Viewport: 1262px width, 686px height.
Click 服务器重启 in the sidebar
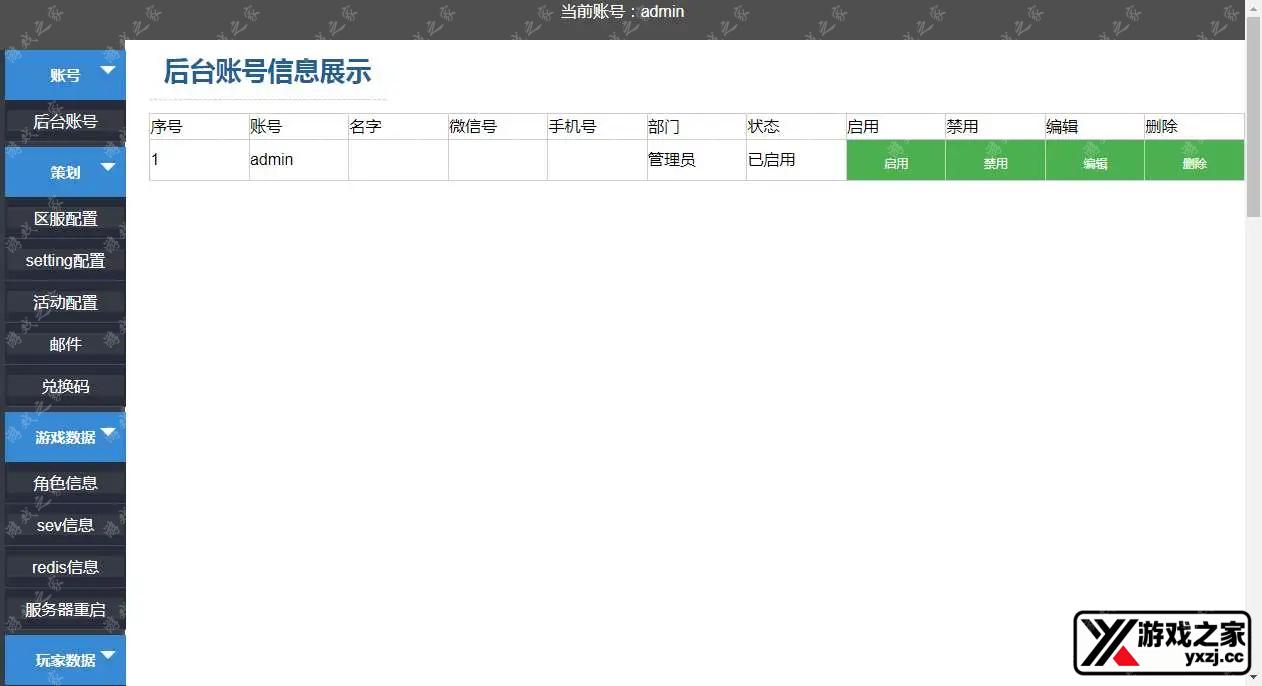66,610
